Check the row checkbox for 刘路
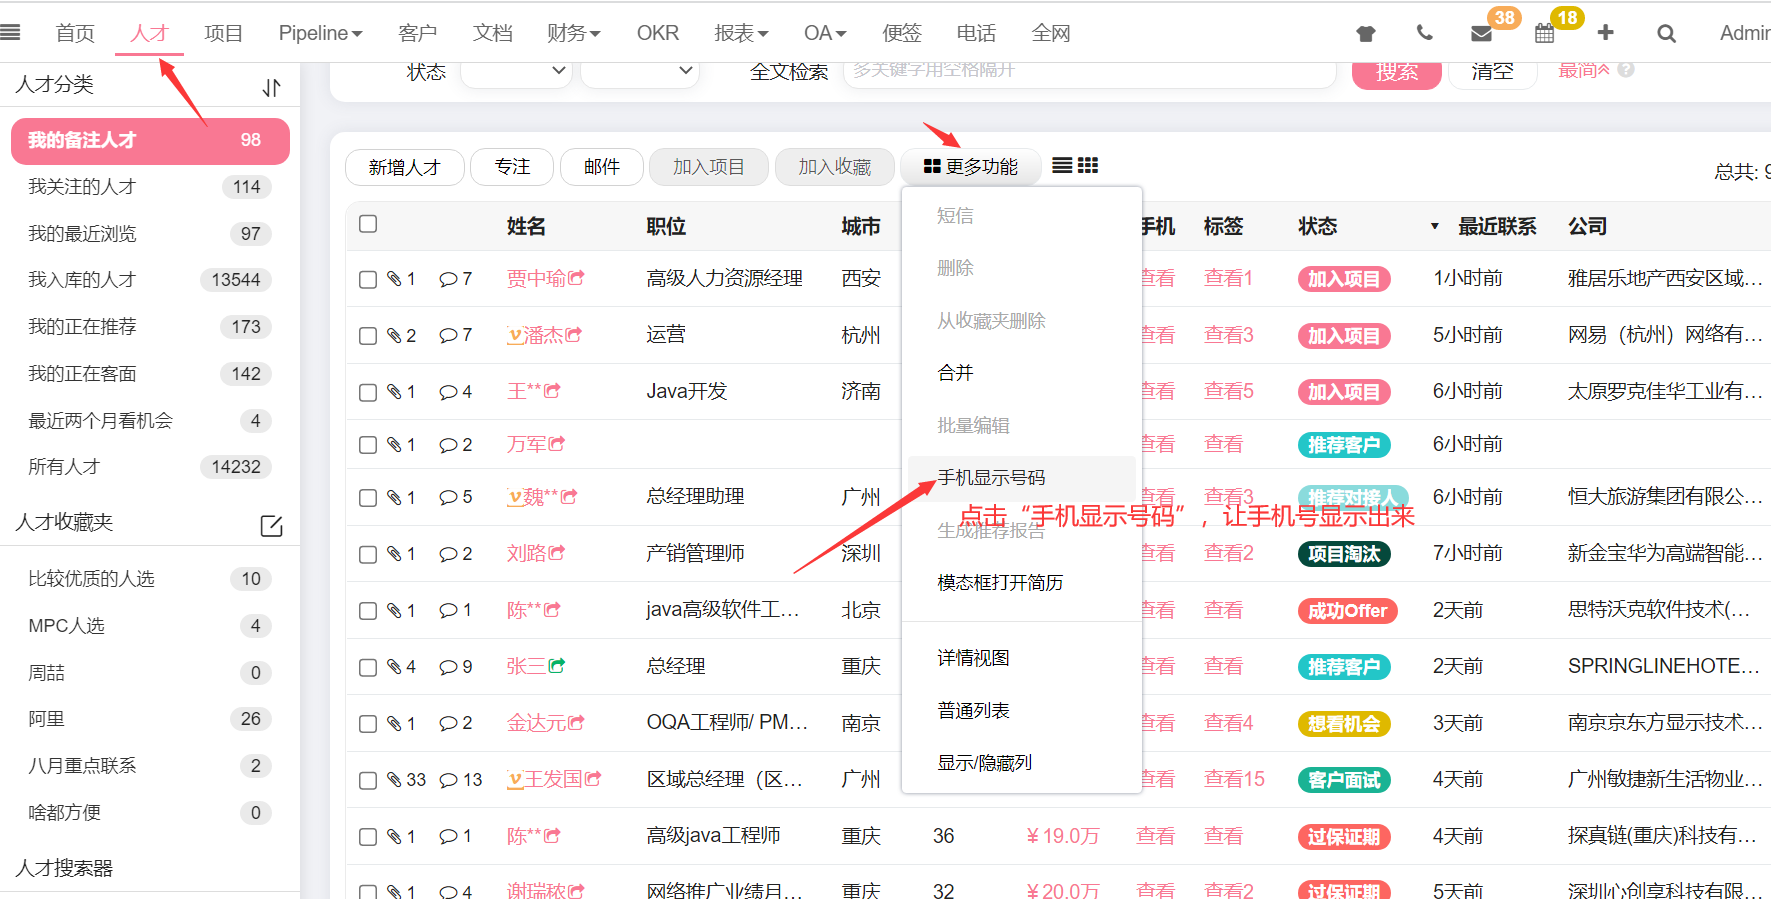The image size is (1771, 899). point(368,554)
